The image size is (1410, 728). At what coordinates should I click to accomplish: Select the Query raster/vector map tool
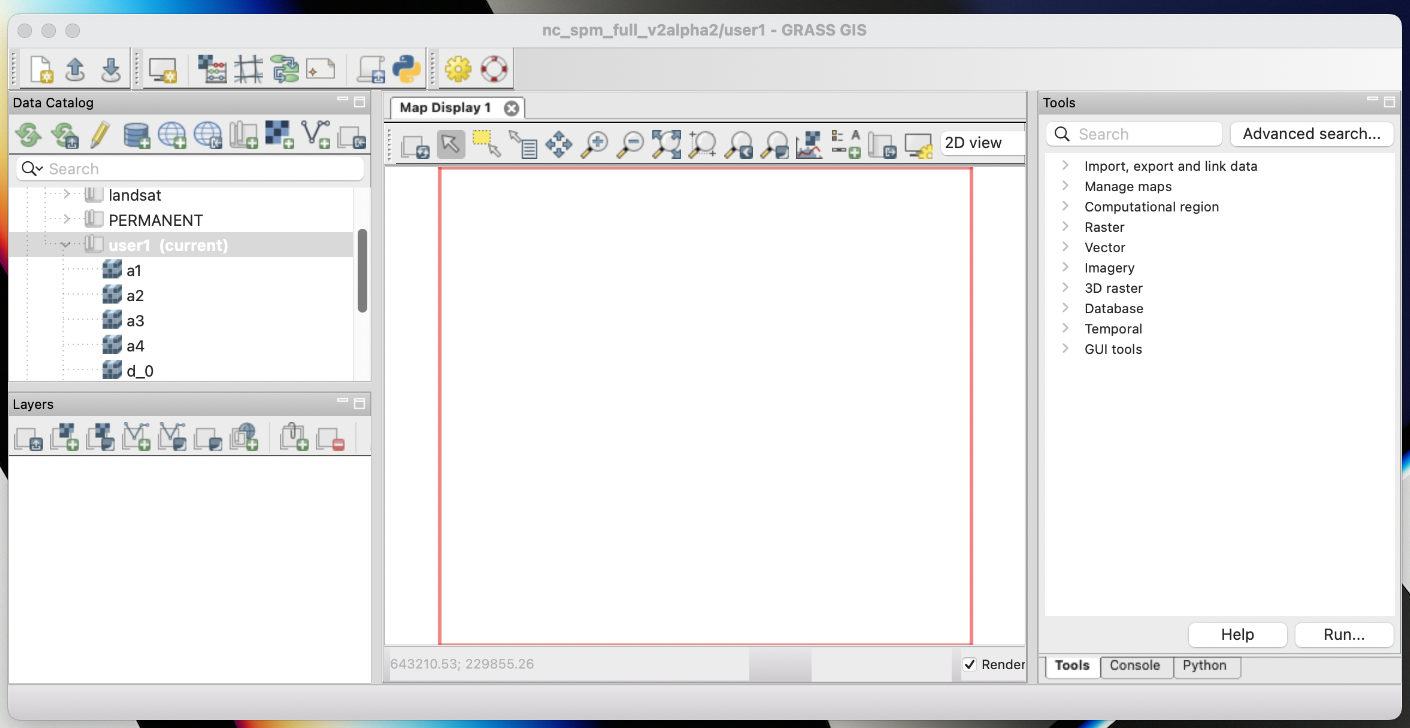(x=524, y=145)
